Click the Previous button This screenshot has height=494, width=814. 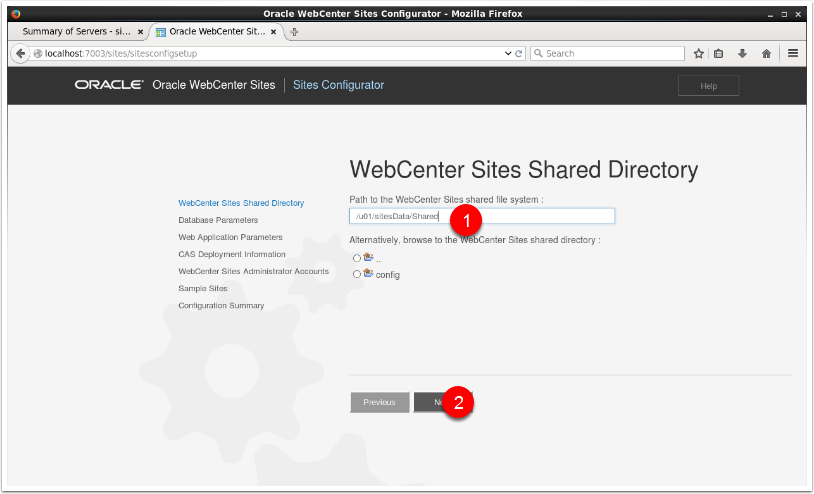(379, 402)
